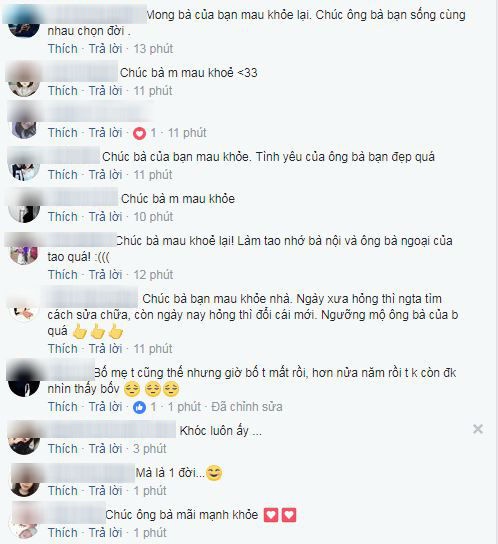Open avatar of 'Chúc ông bà mãi mạnh khỏe' commenter
The height and width of the screenshot is (544, 498).
point(25,520)
